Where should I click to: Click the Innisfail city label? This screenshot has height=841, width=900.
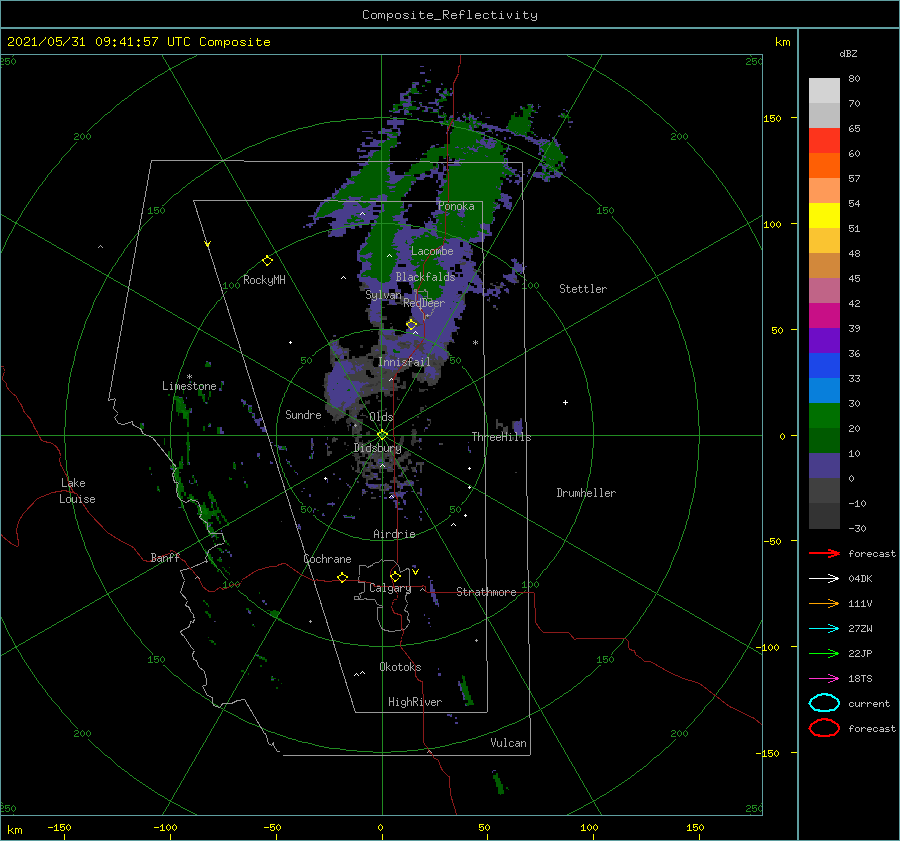[x=404, y=362]
